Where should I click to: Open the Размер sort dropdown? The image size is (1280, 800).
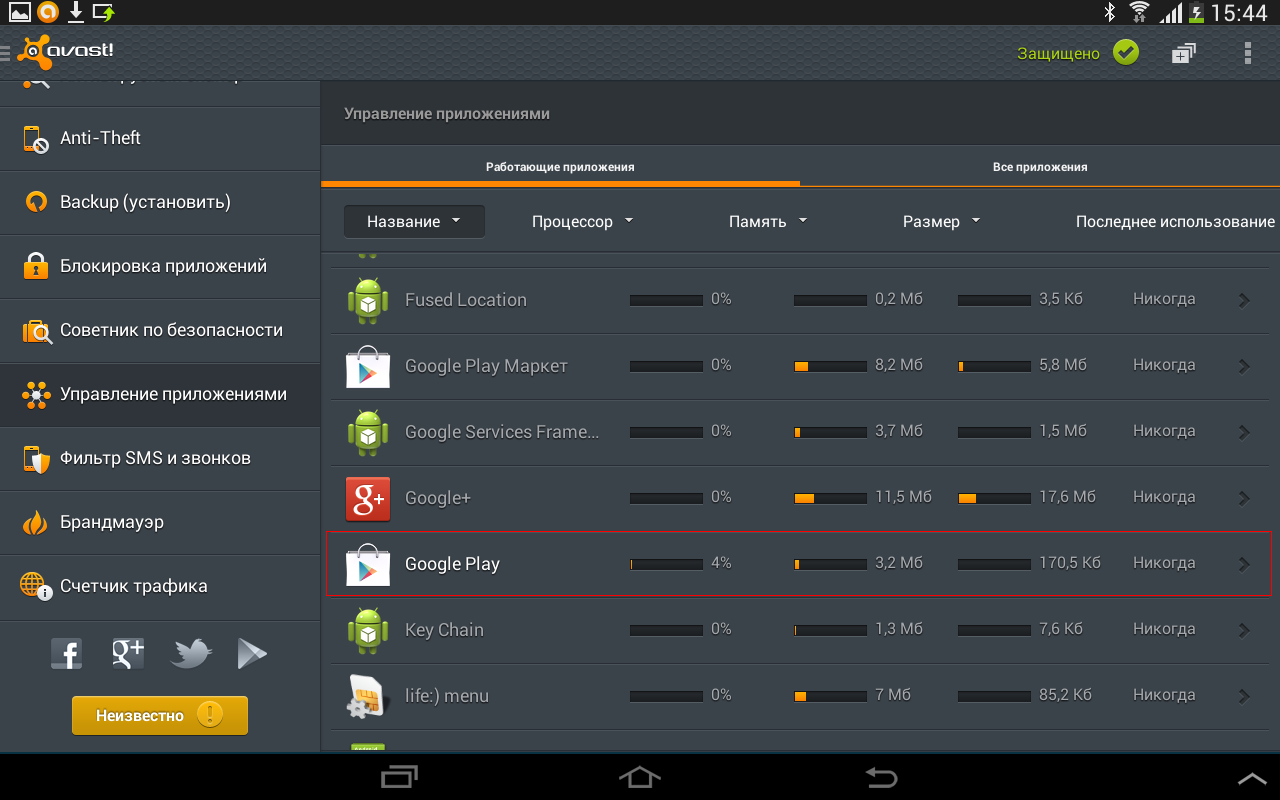942,222
